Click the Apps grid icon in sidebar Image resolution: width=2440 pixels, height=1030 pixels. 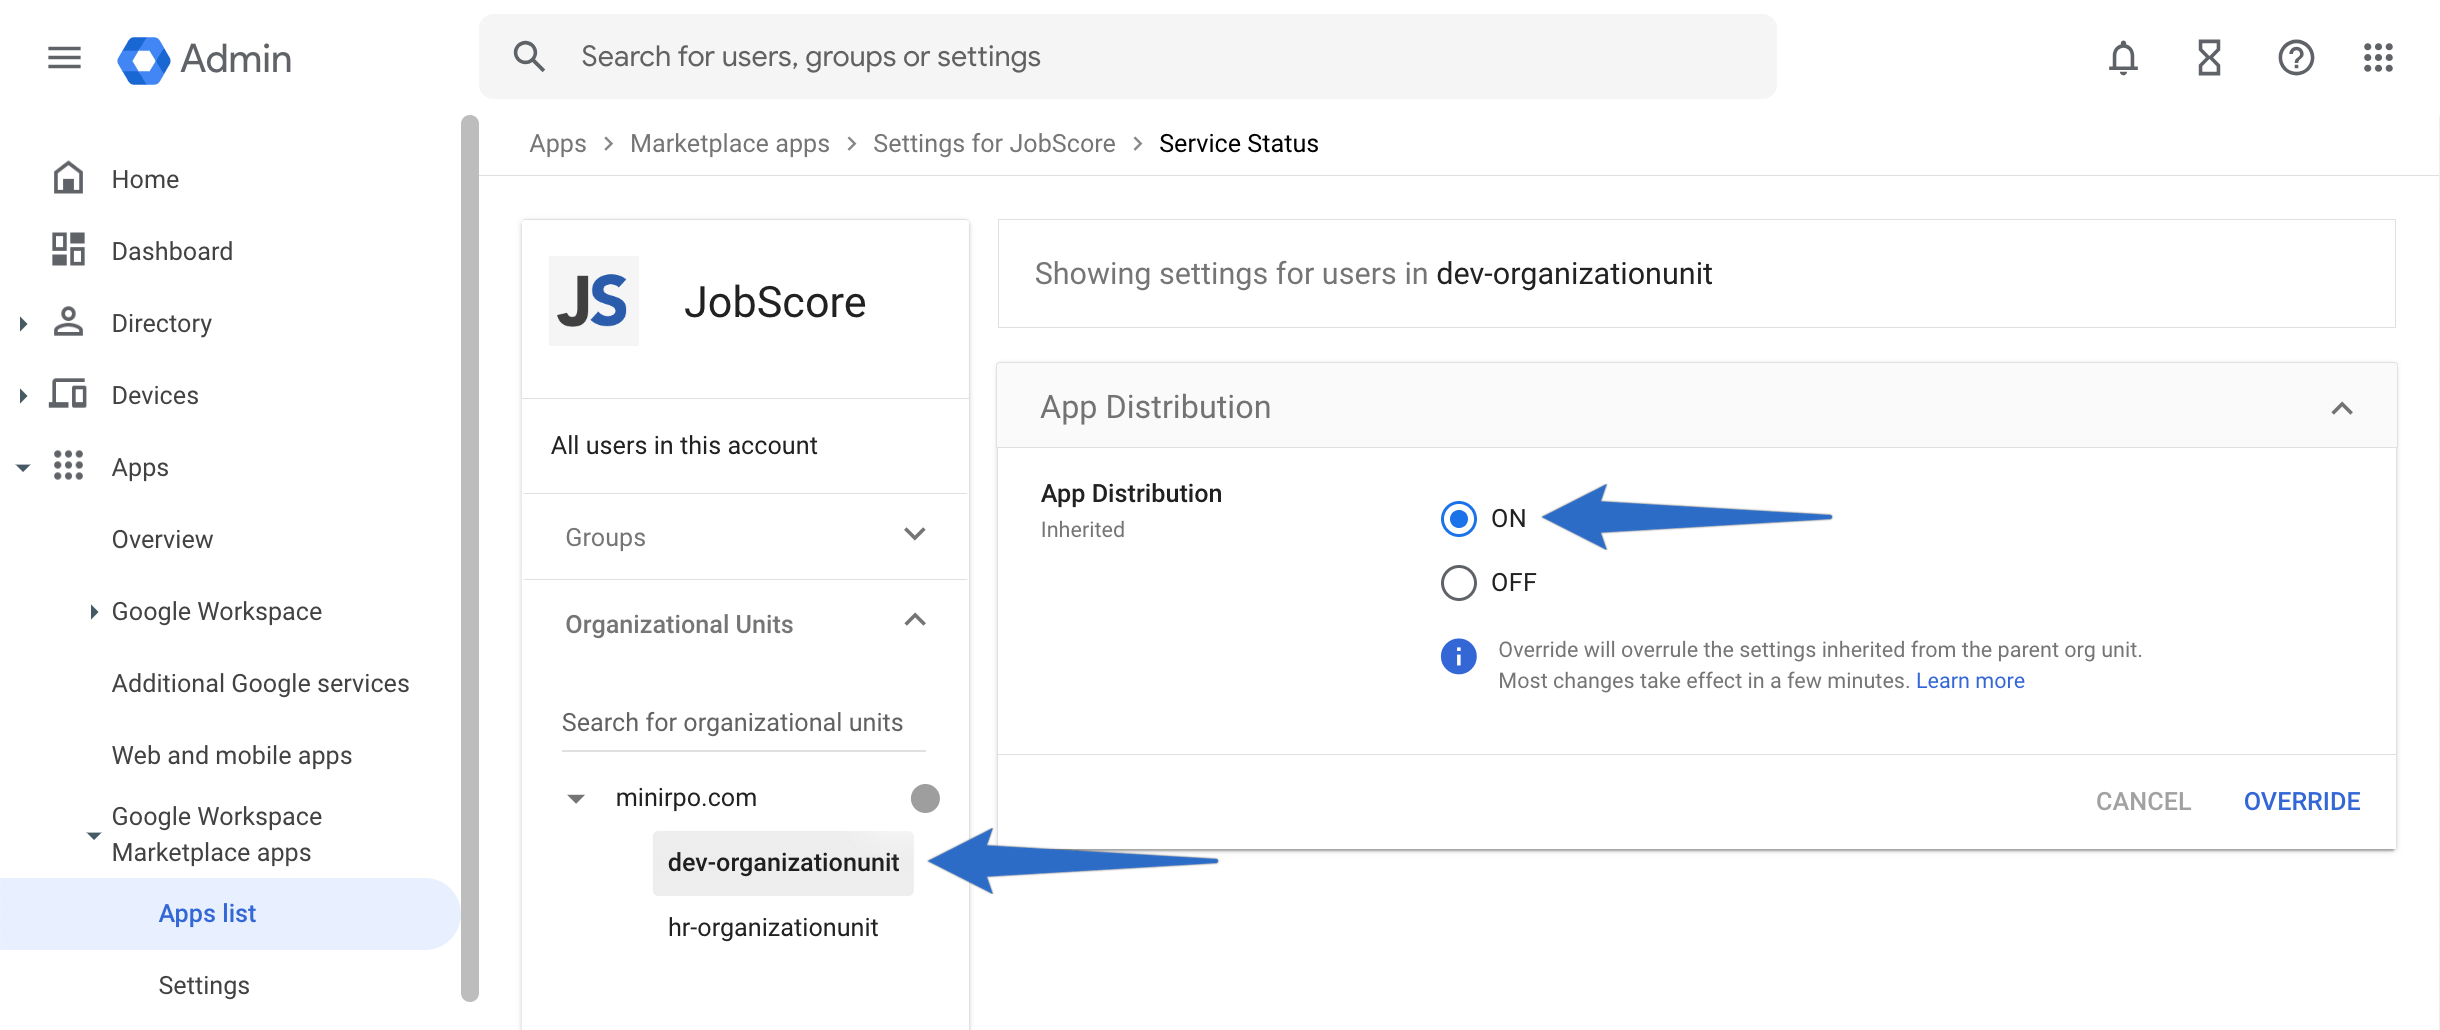[68, 466]
